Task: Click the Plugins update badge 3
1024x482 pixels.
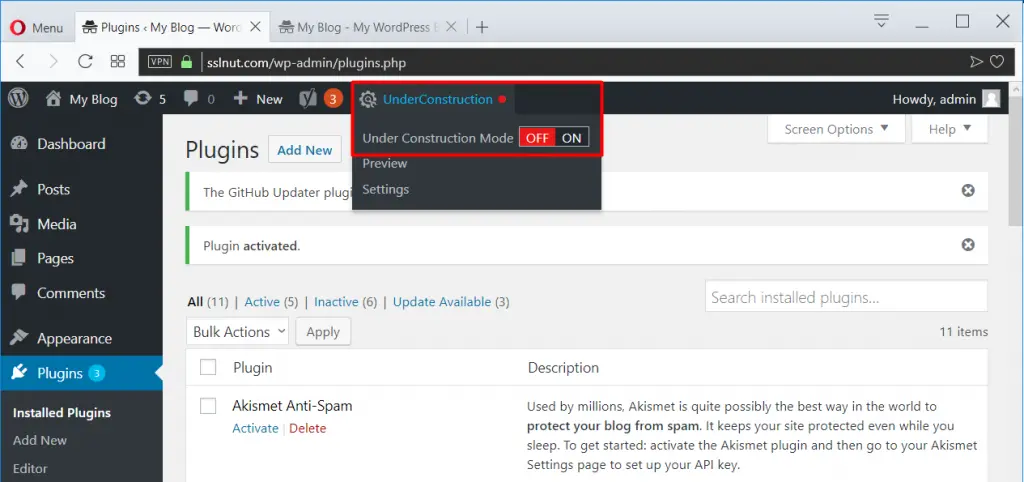Action: [97, 374]
